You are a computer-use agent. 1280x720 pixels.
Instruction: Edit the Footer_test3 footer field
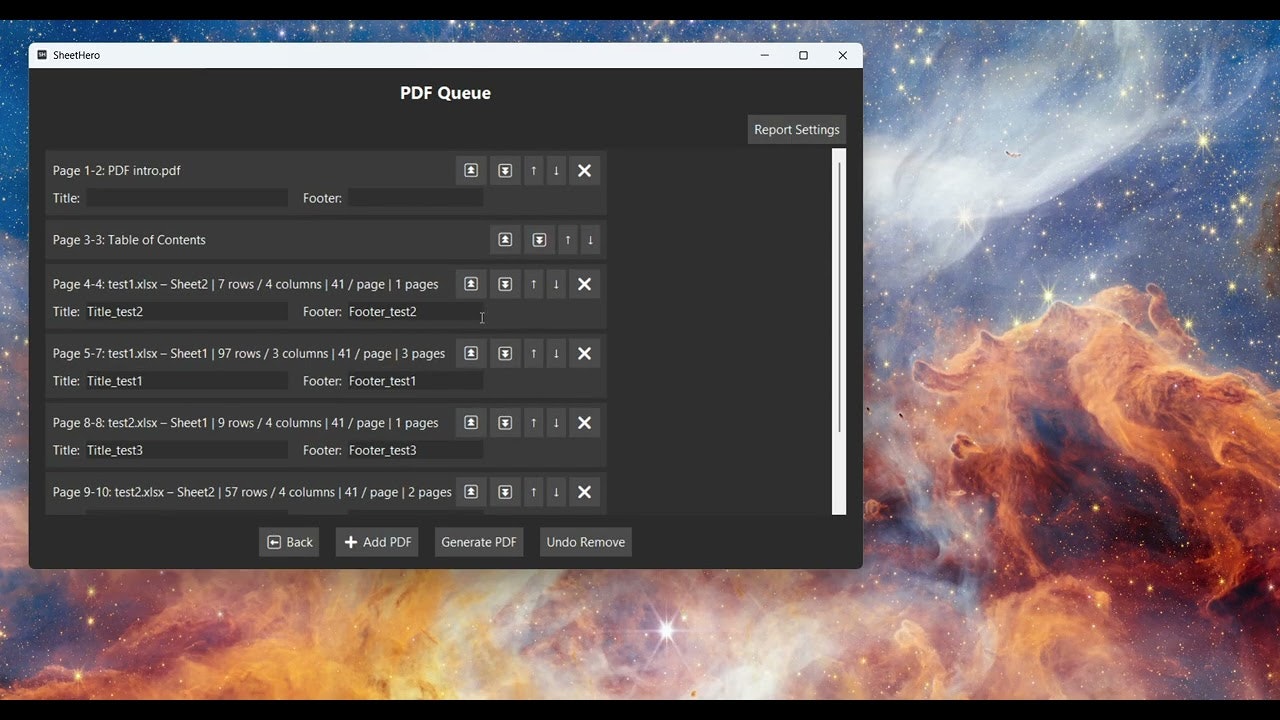[415, 450]
